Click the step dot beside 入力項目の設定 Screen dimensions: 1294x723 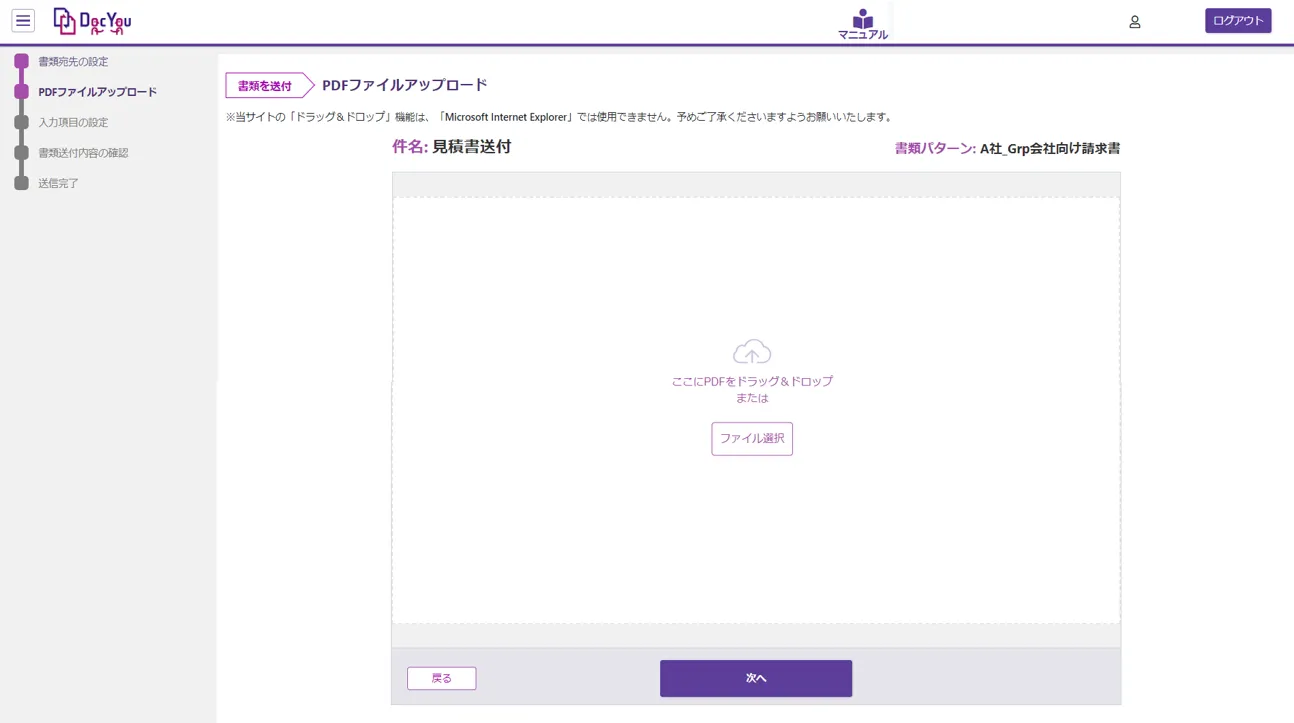(x=21, y=123)
